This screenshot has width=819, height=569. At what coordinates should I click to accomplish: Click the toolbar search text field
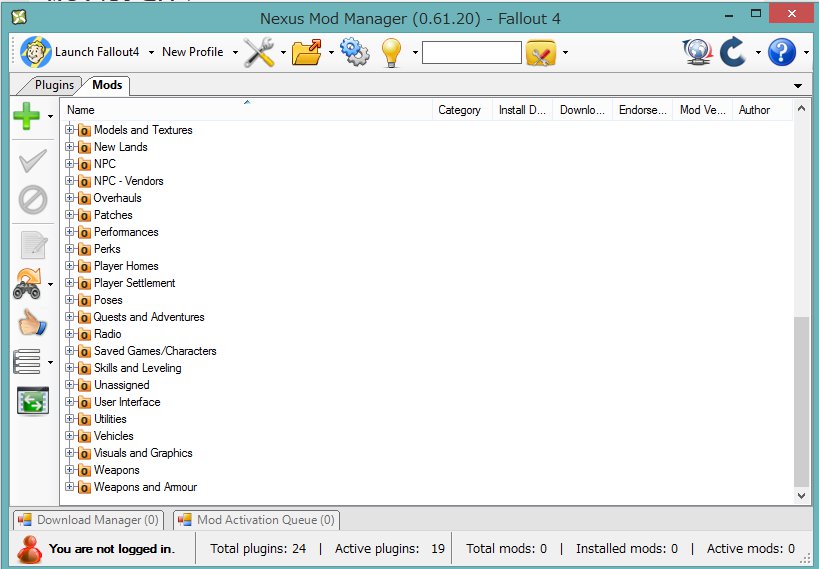point(472,52)
